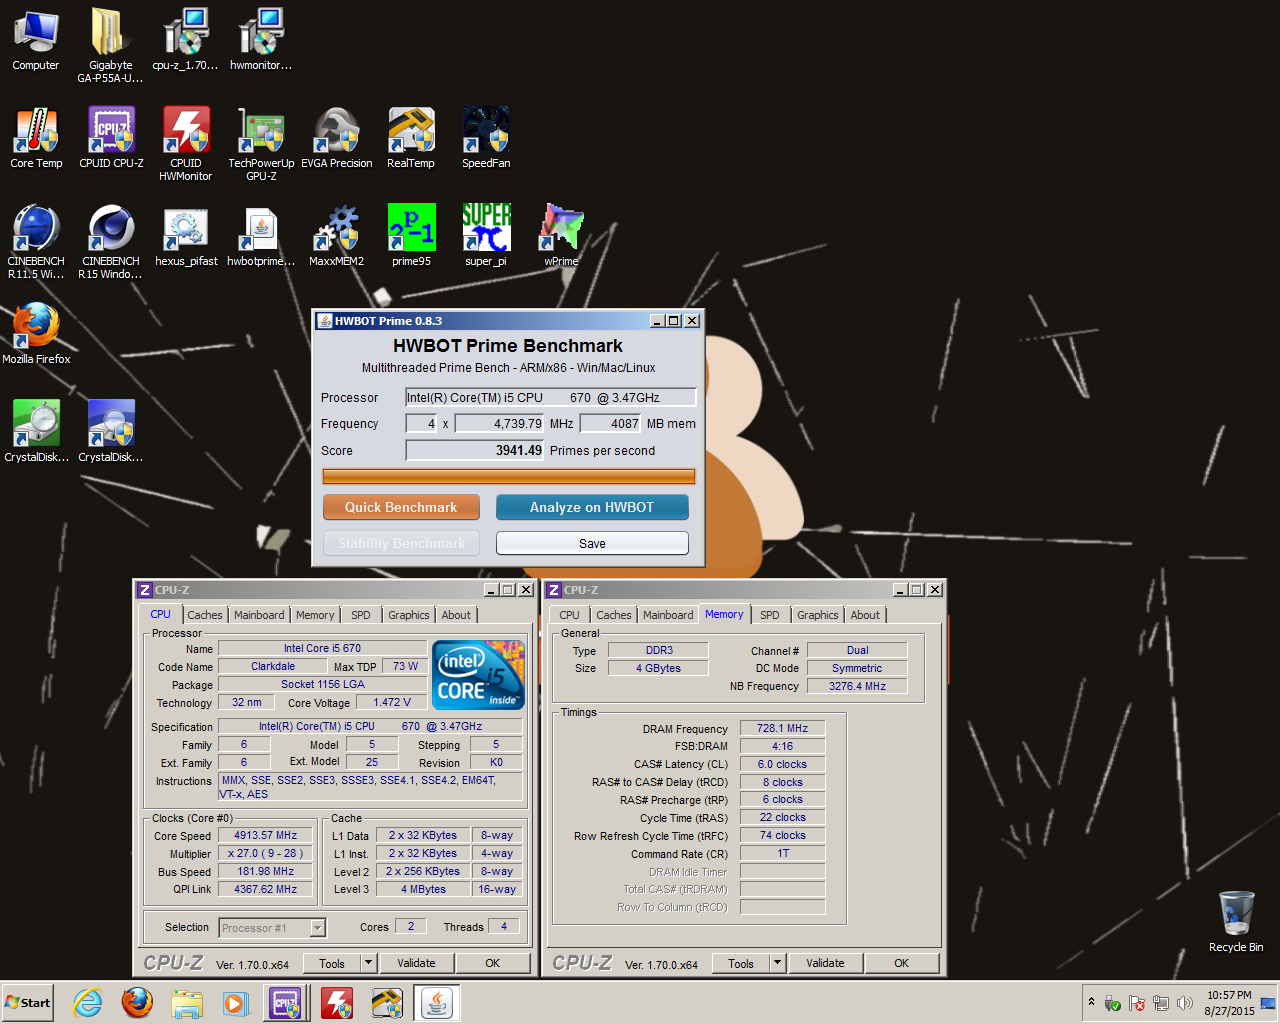Open Caches tab in right CPU-Z
The width and height of the screenshot is (1280, 1024).
point(614,615)
